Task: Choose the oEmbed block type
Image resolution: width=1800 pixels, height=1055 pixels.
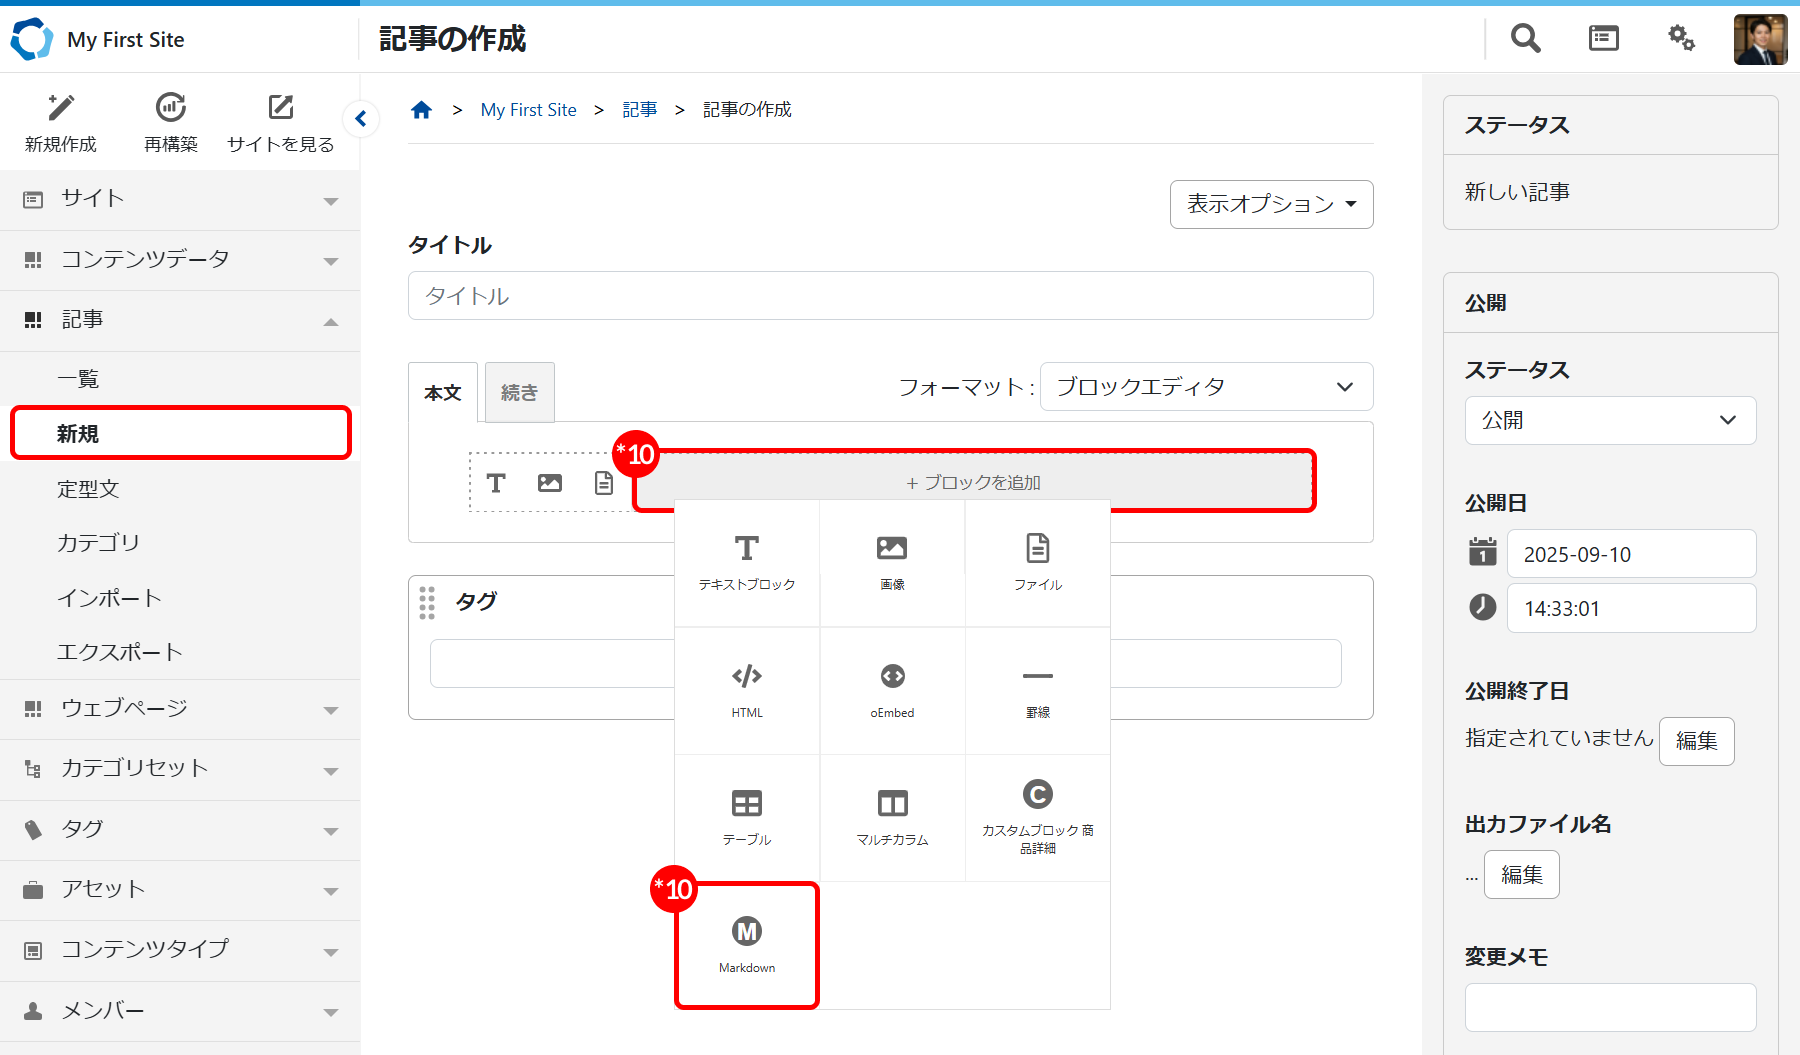Action: 892,690
